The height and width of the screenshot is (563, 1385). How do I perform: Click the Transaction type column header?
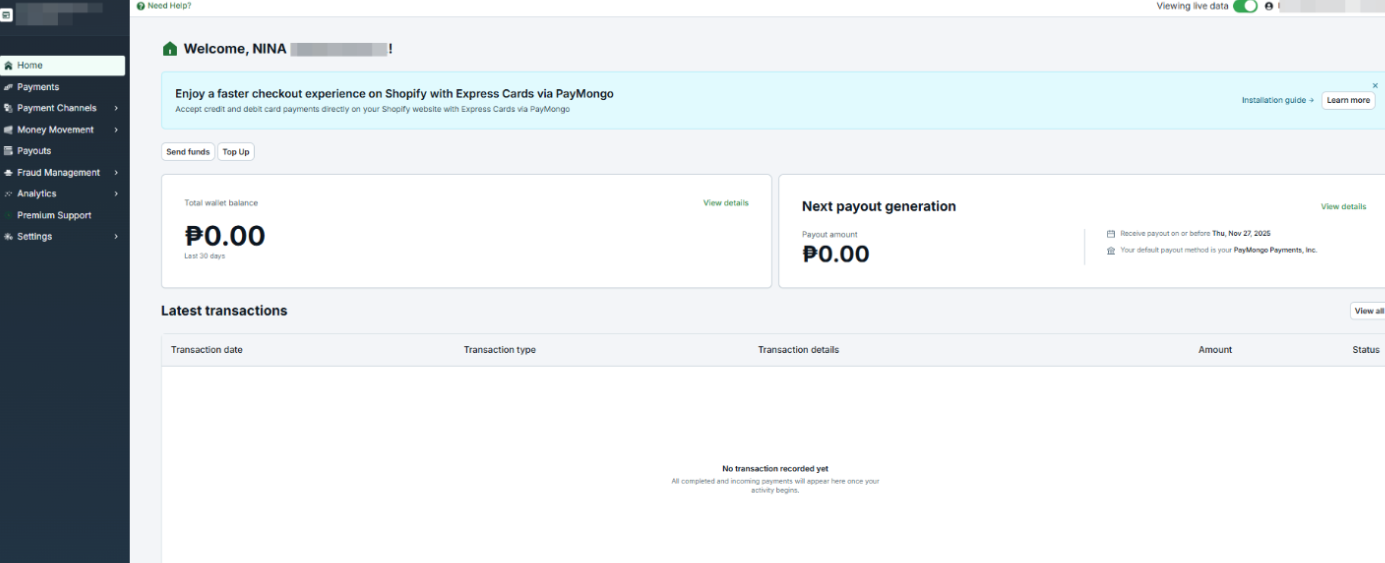click(x=500, y=350)
